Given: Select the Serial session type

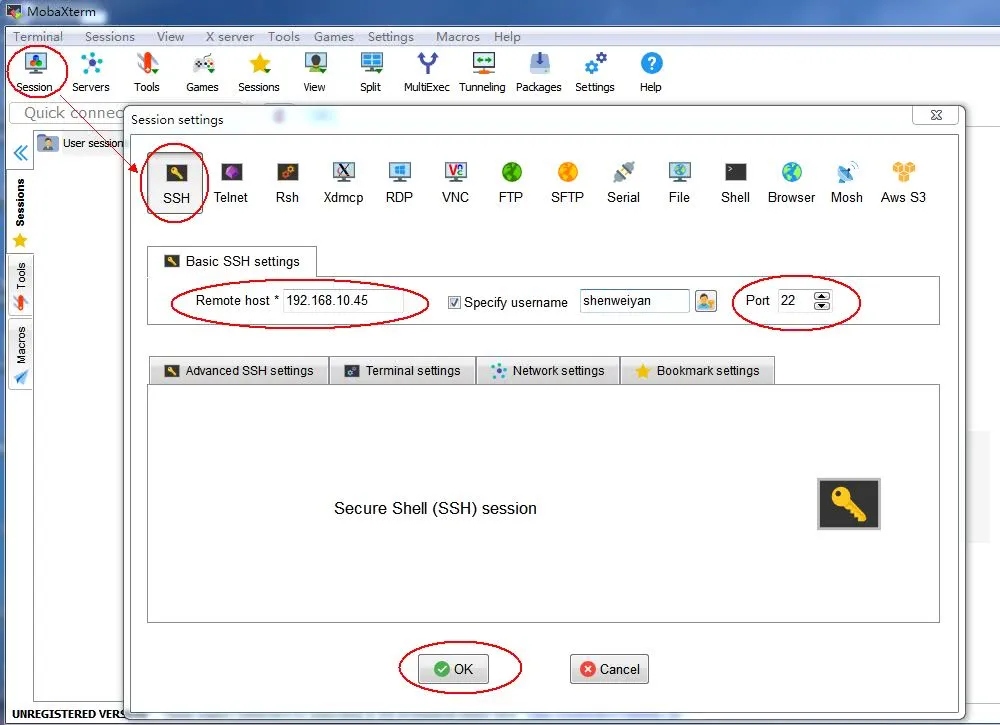Looking at the screenshot, I should pyautogui.click(x=623, y=183).
